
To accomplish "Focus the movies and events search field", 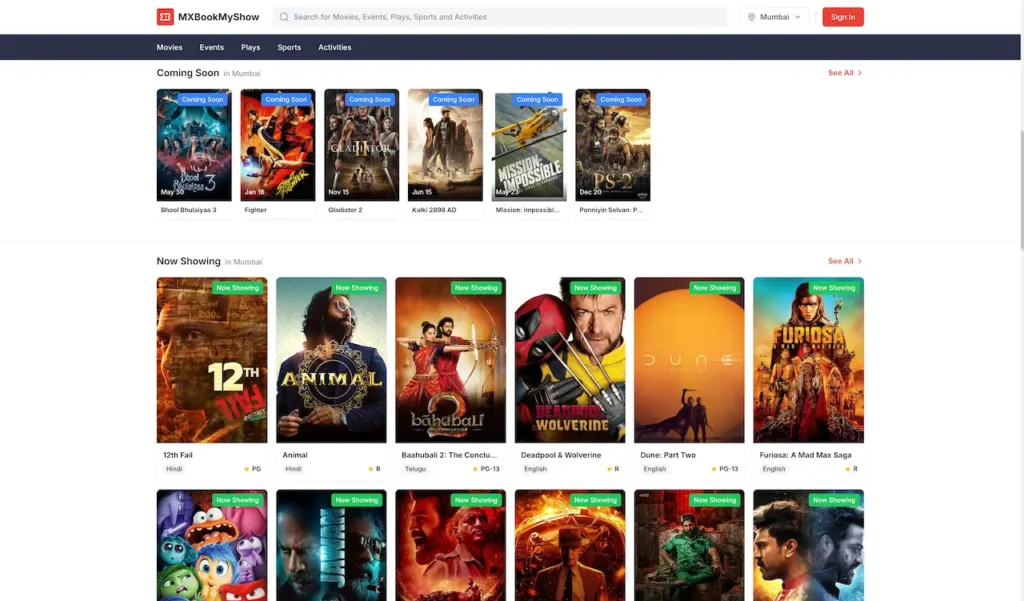I will (x=500, y=17).
